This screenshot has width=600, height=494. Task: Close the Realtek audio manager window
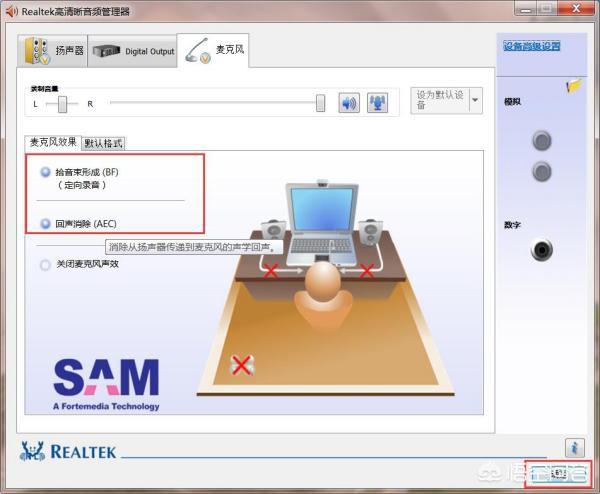pyautogui.click(x=576, y=8)
